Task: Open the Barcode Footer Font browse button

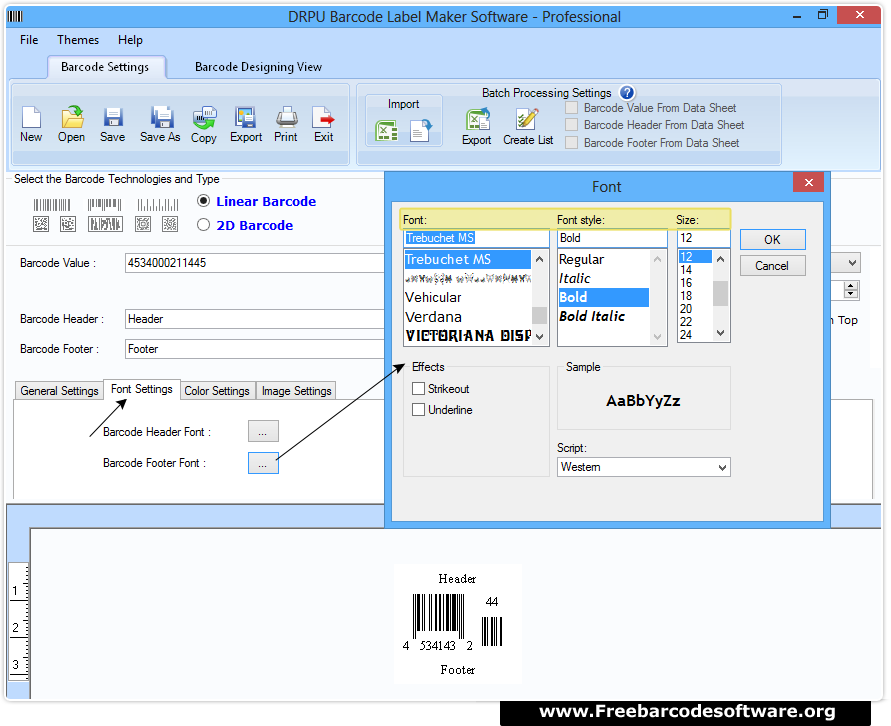Action: click(x=263, y=463)
